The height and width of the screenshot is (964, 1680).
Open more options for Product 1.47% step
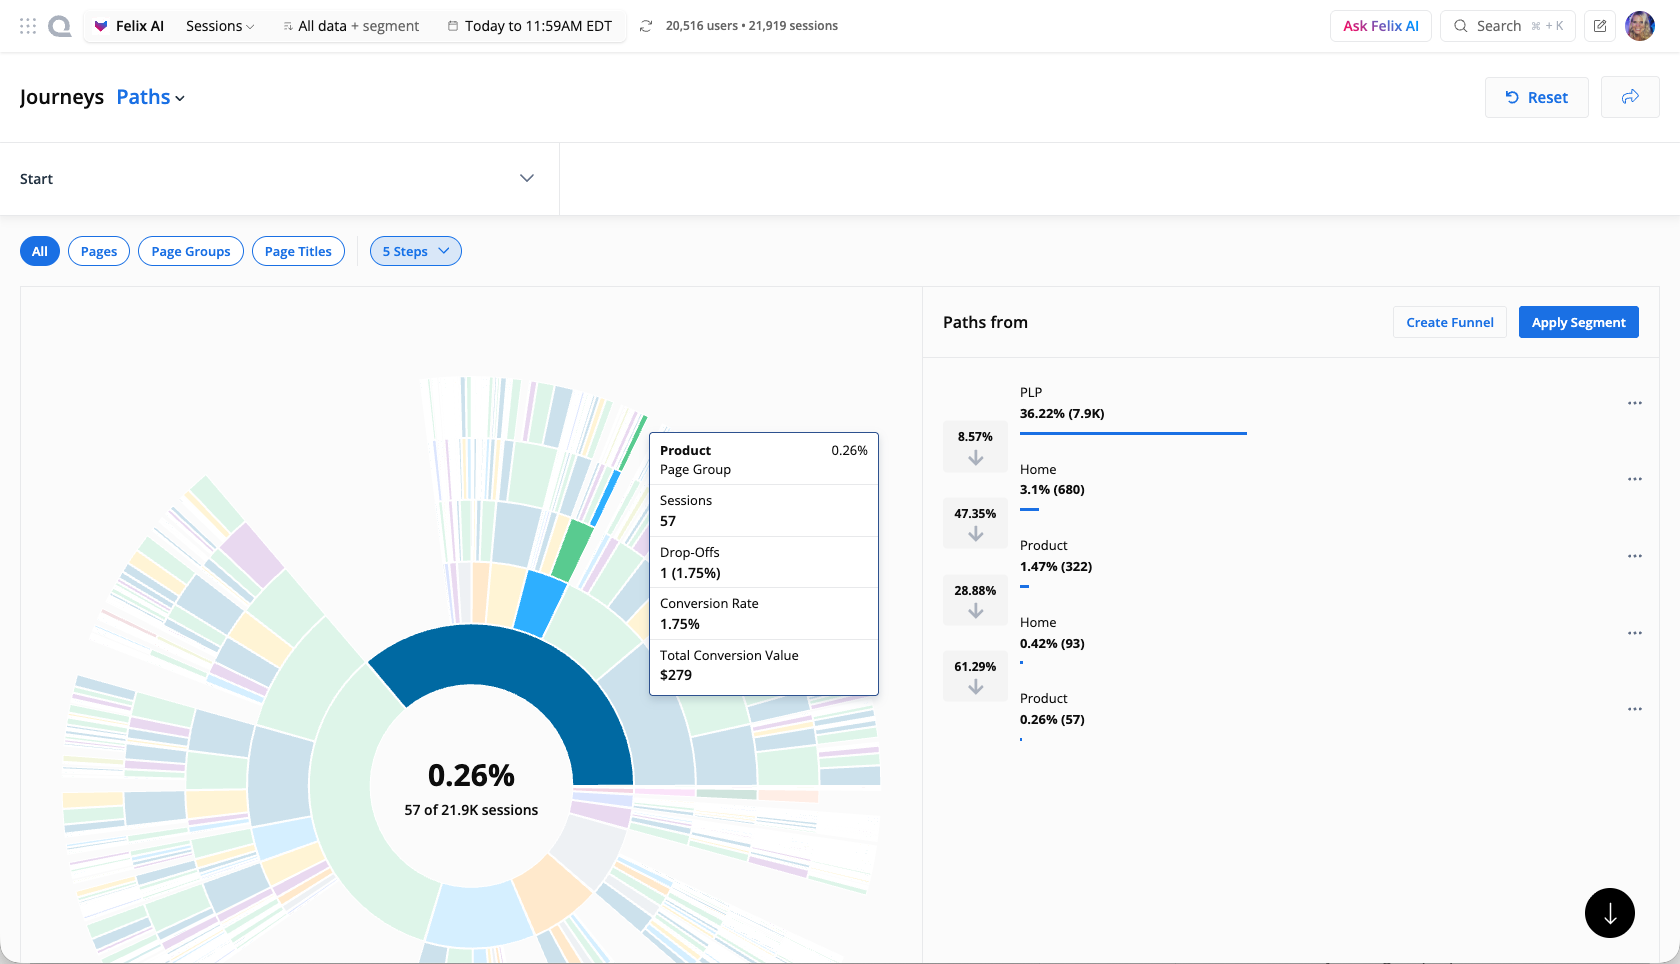1635,556
